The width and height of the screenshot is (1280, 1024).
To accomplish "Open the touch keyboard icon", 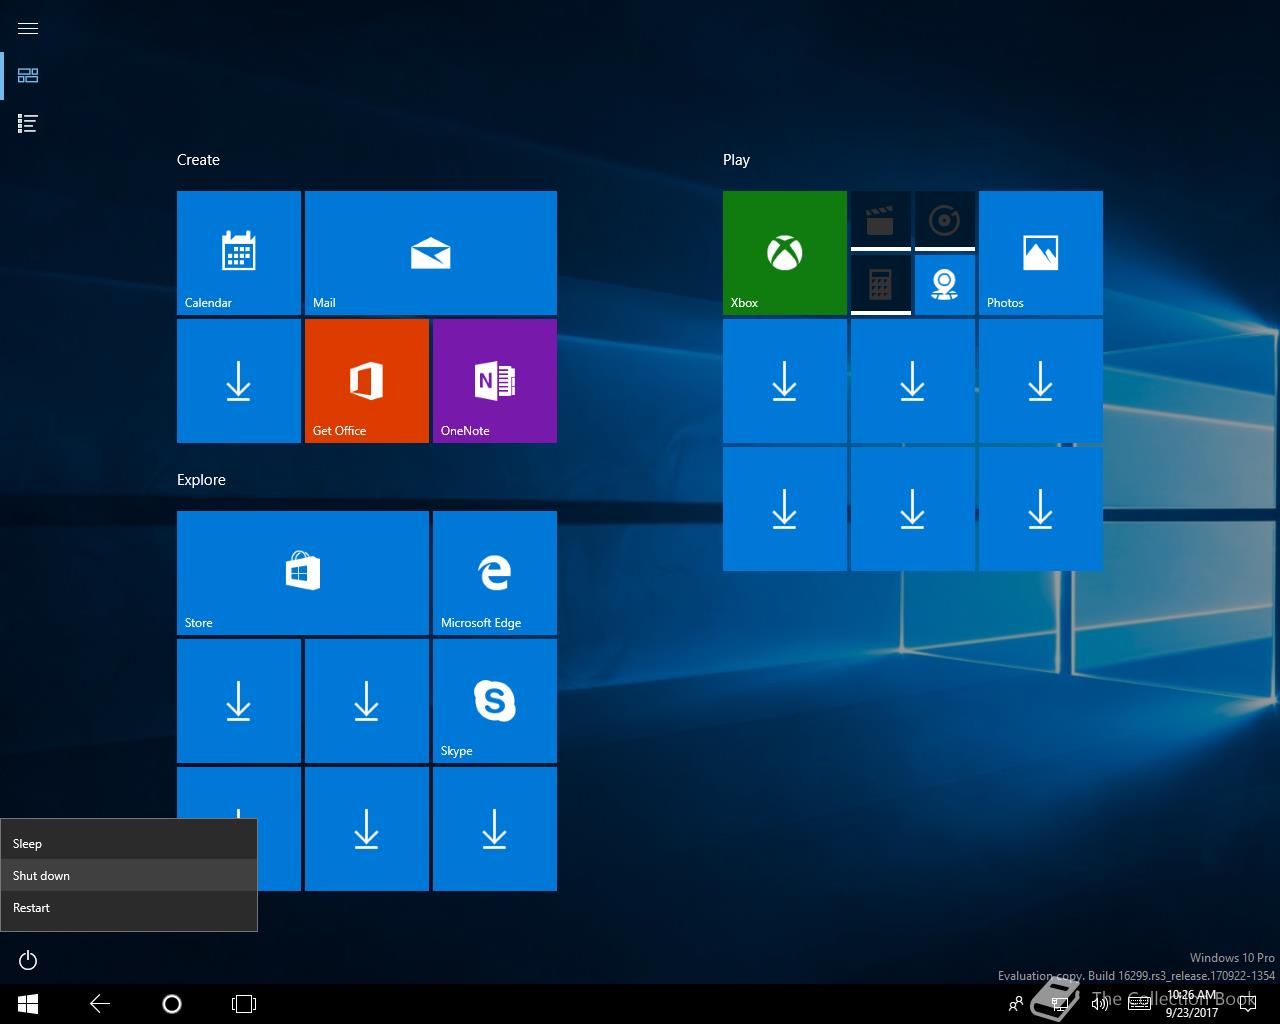I will click(1139, 1004).
